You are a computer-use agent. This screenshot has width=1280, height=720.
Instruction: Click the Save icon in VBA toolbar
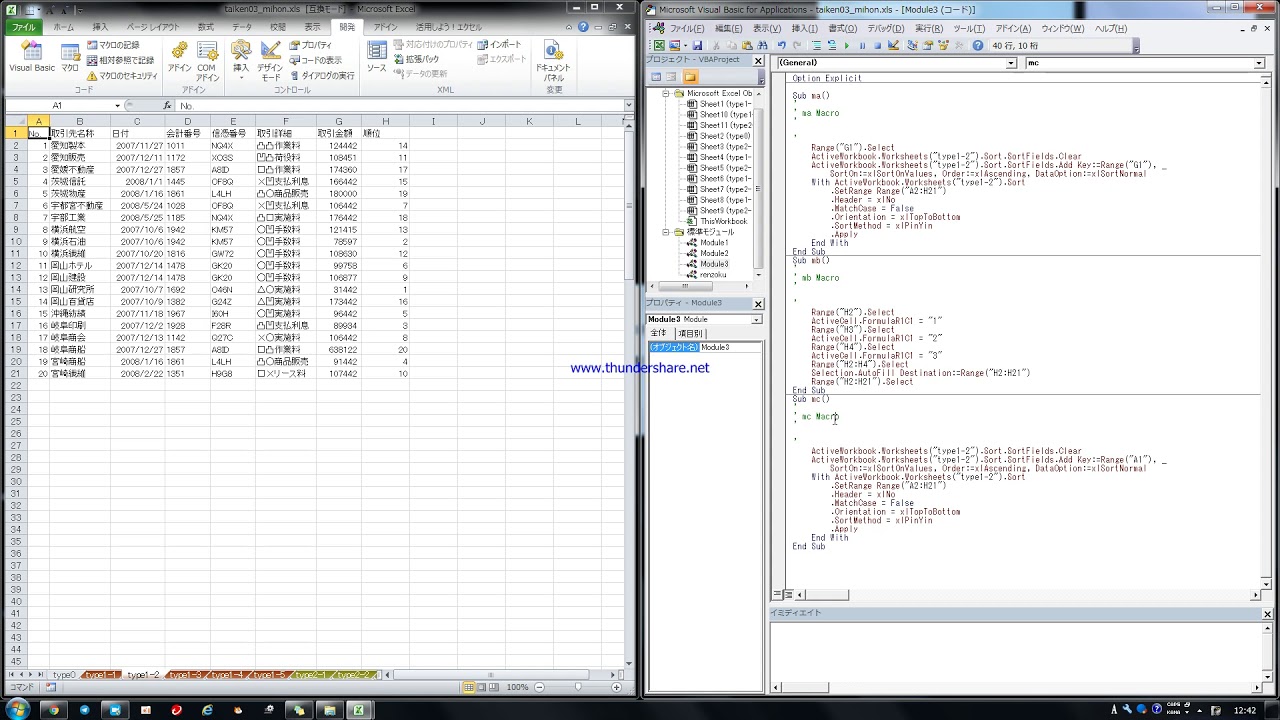(697, 46)
